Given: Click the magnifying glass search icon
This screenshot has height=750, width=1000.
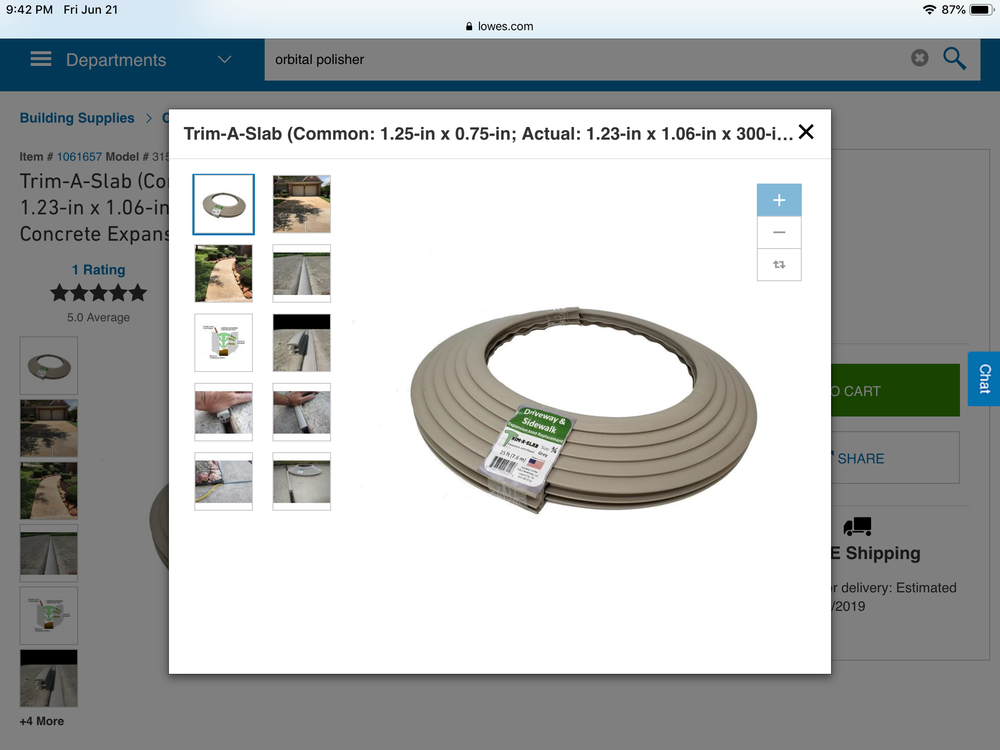Looking at the screenshot, I should [955, 58].
